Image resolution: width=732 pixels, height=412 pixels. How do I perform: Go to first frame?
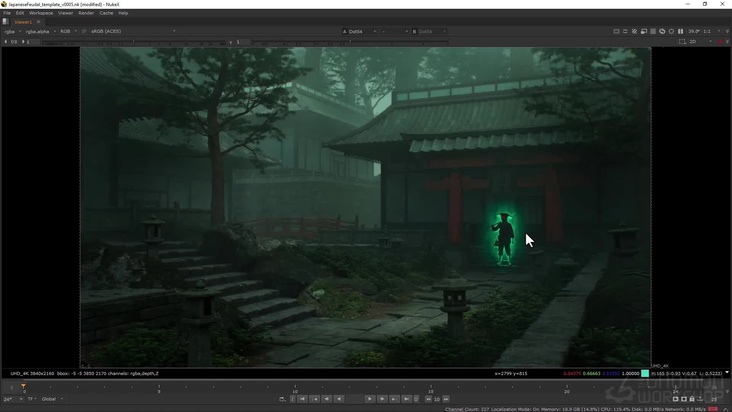click(303, 399)
